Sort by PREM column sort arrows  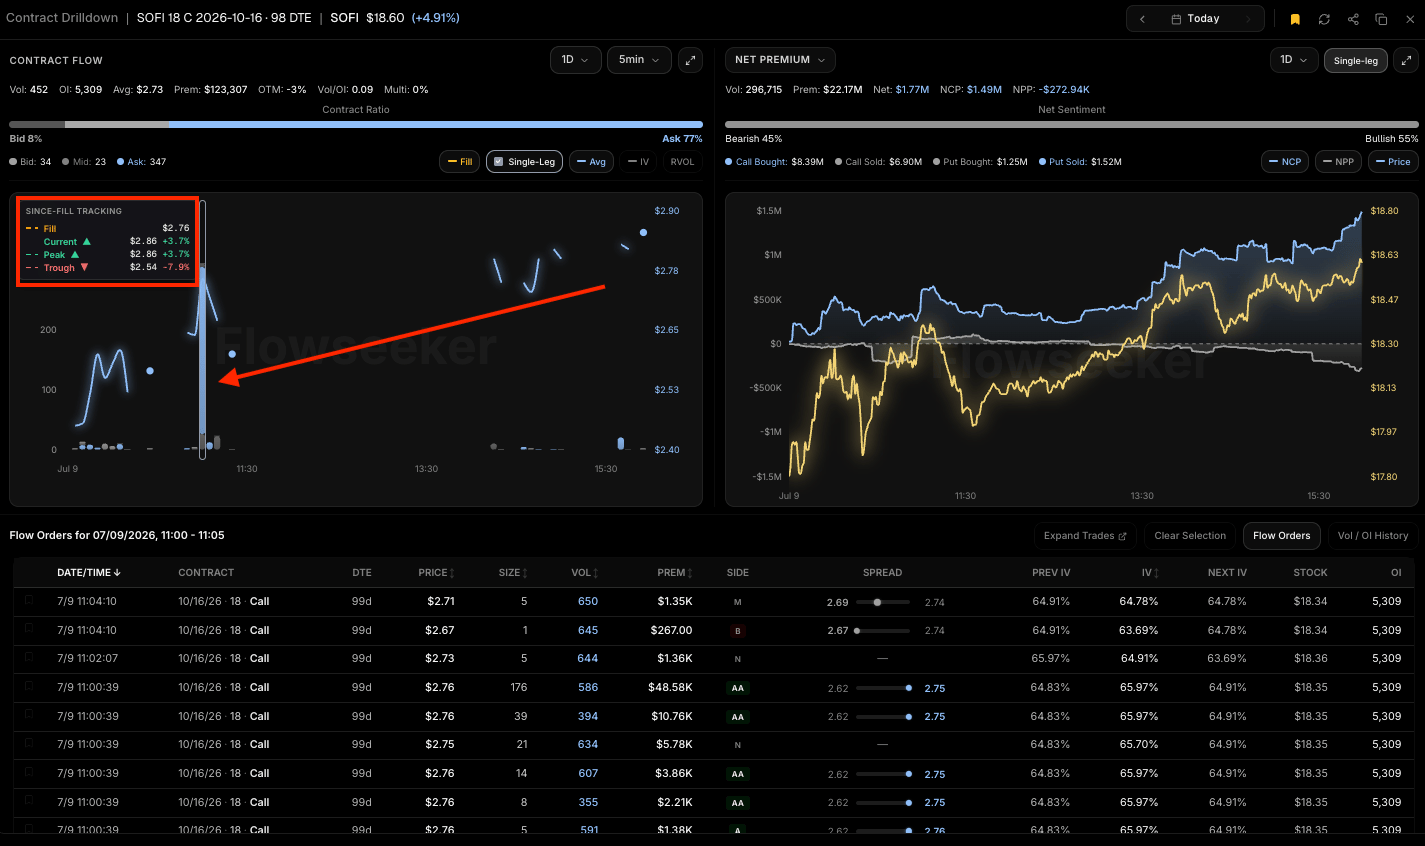click(690, 573)
